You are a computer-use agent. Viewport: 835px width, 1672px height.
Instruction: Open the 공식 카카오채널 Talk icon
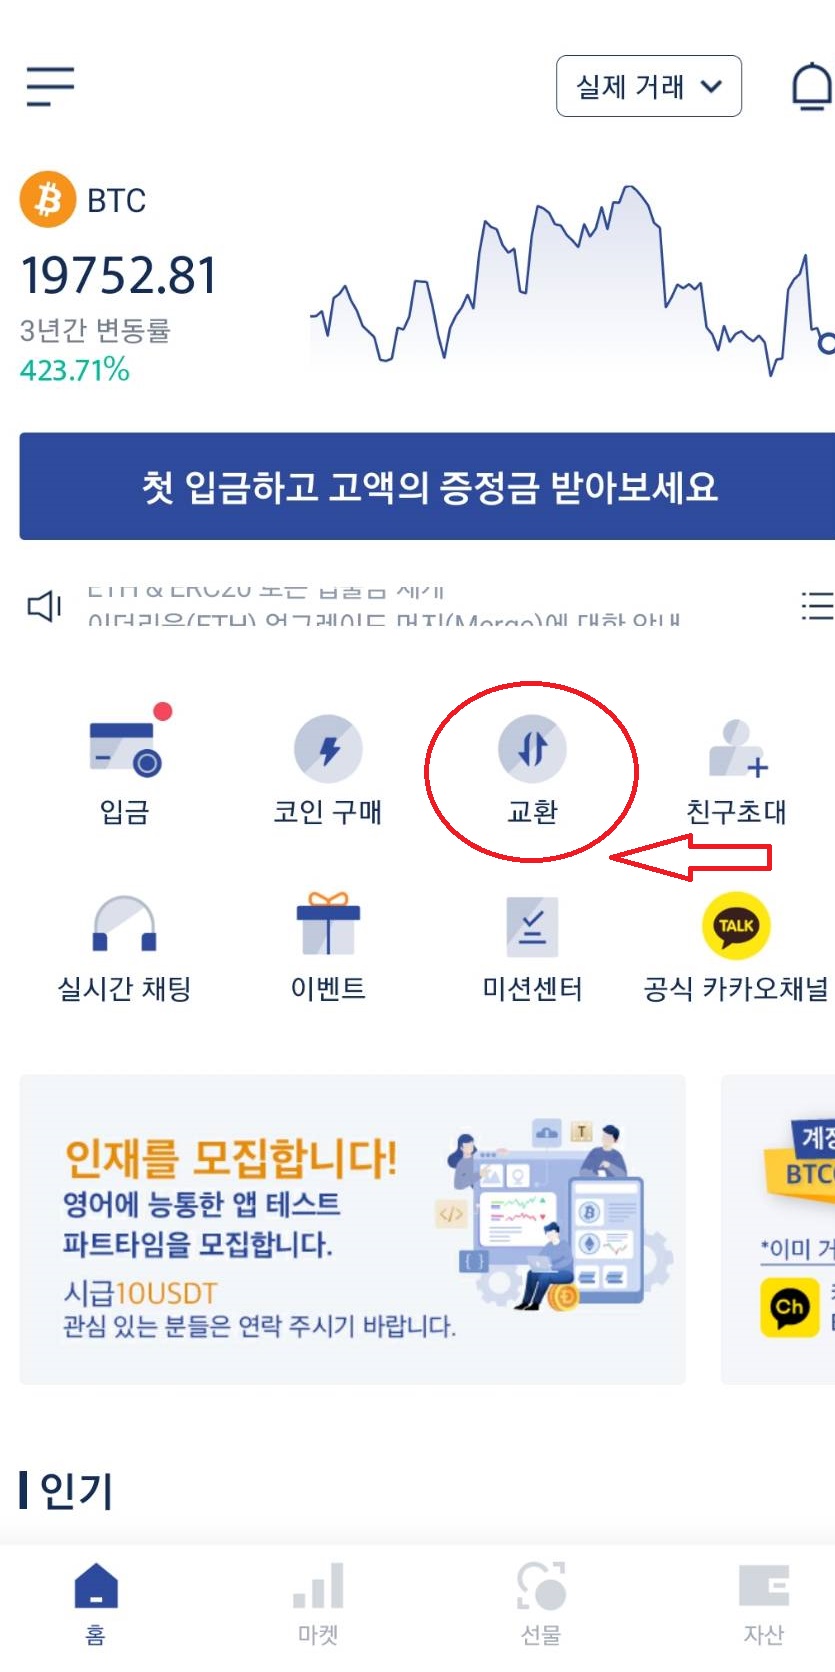[737, 925]
